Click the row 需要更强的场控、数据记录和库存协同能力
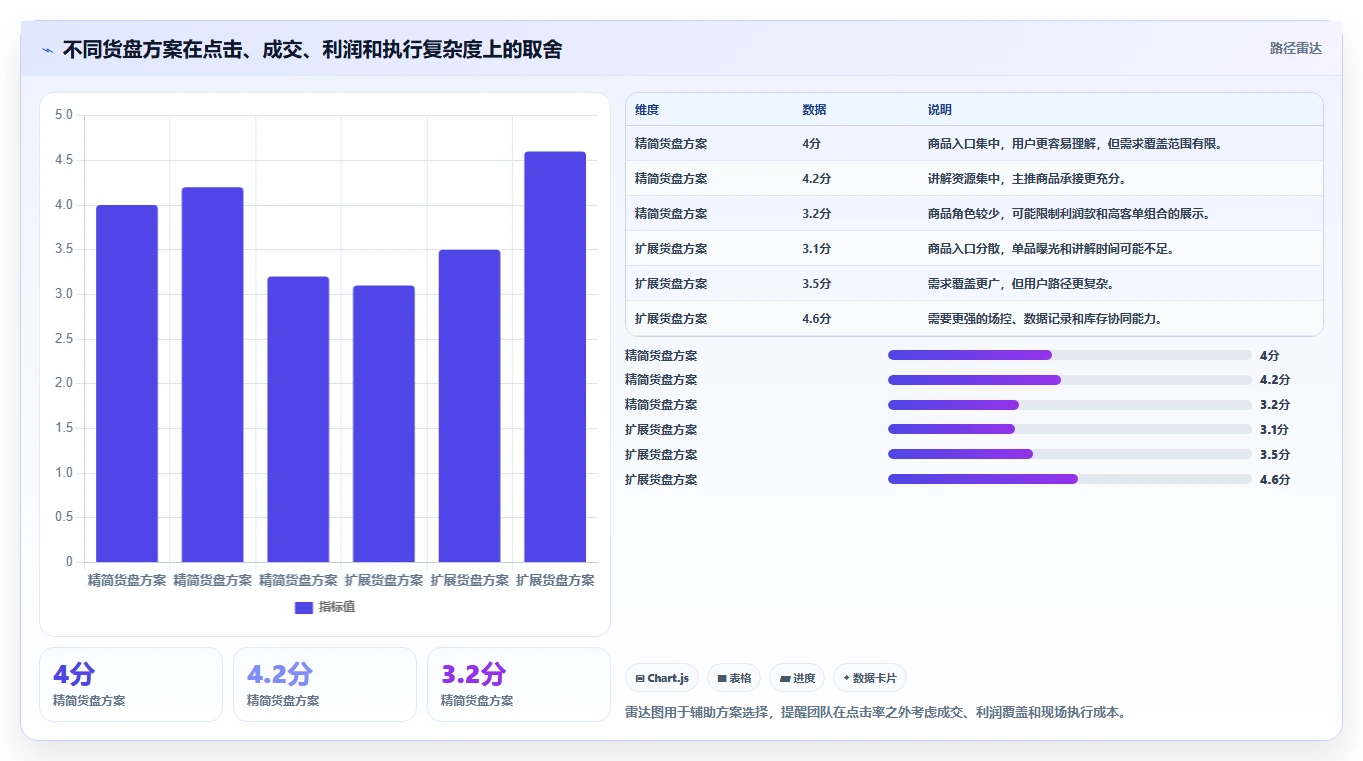The width and height of the screenshot is (1363, 761). pos(974,318)
